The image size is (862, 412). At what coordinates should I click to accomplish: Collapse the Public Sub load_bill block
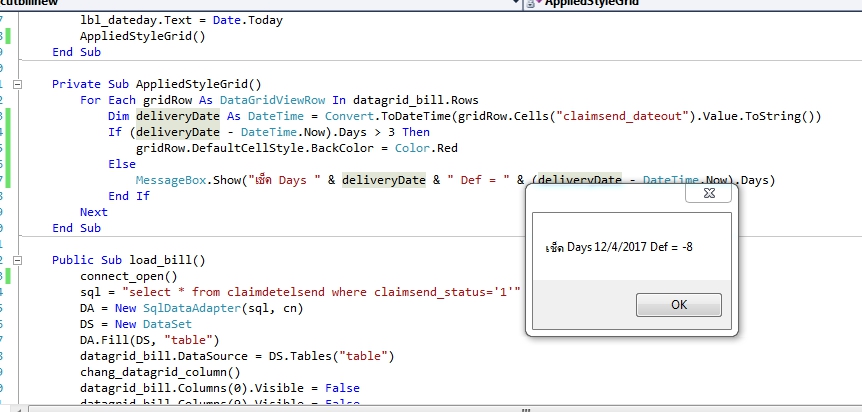point(18,260)
